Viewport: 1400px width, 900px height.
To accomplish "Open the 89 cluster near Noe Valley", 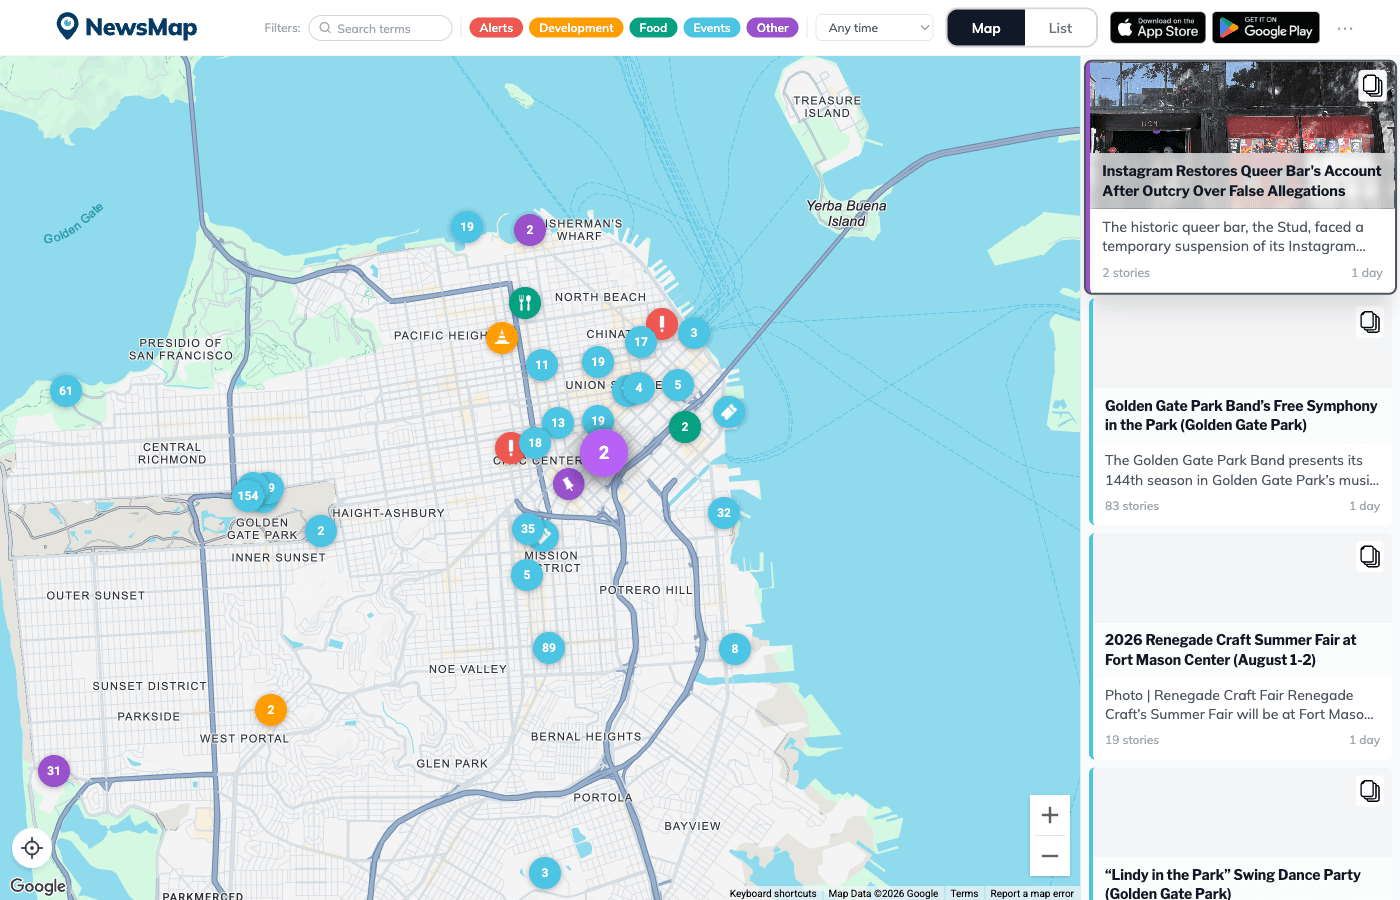I will point(549,648).
